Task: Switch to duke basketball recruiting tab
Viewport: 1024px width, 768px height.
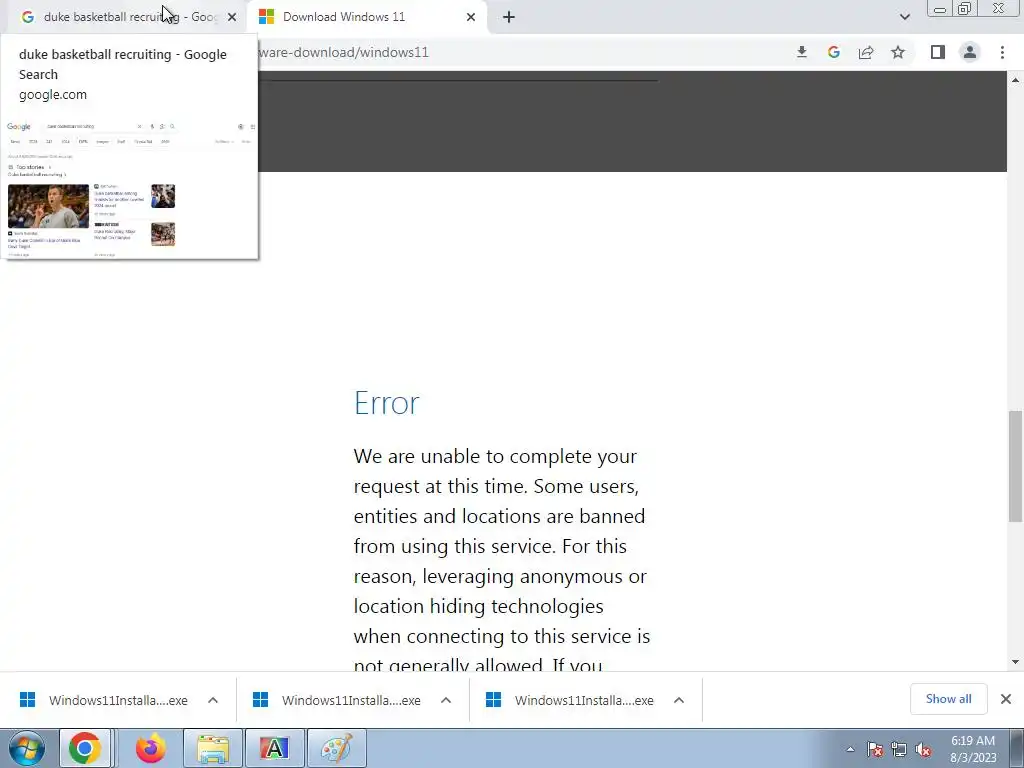Action: coord(129,17)
